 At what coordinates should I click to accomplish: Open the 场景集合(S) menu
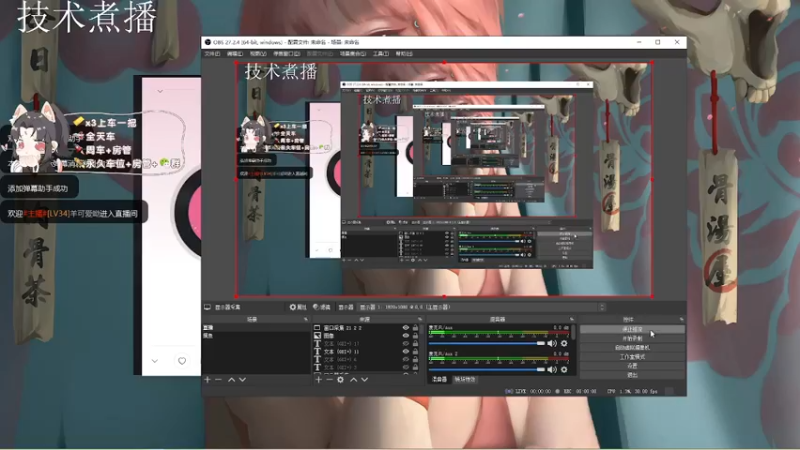pyautogui.click(x=353, y=54)
